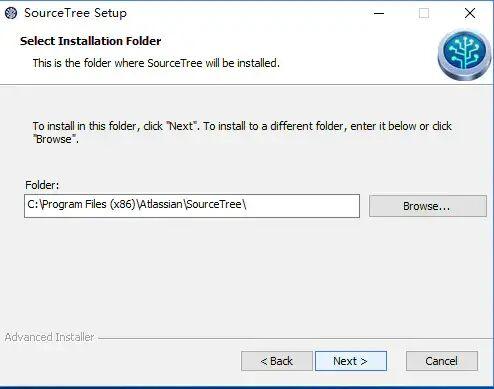Click the greyed-out maximize window icon
The height and width of the screenshot is (389, 494).
pyautogui.click(x=424, y=13)
